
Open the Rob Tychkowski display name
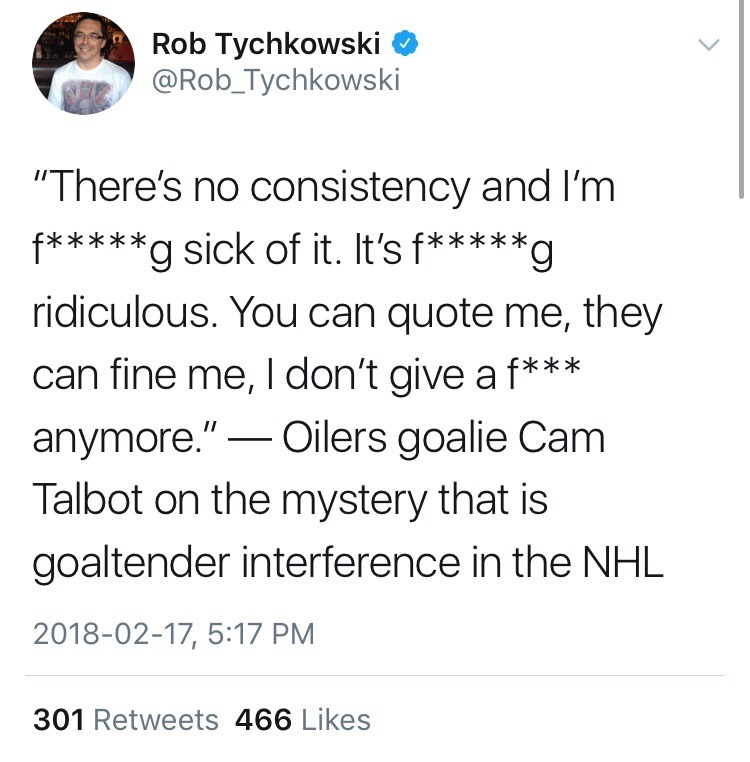265,43
